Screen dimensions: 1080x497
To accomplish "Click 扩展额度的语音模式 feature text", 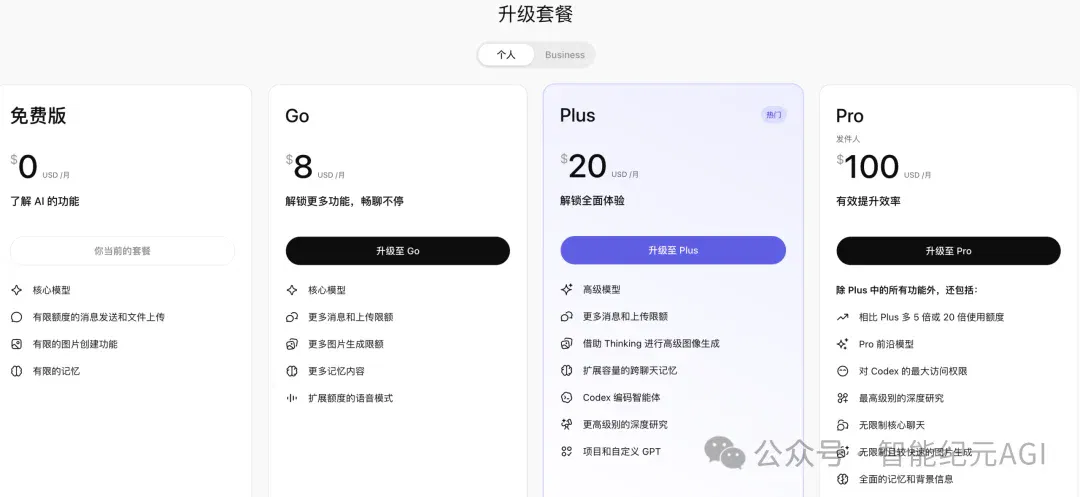I will point(351,398).
